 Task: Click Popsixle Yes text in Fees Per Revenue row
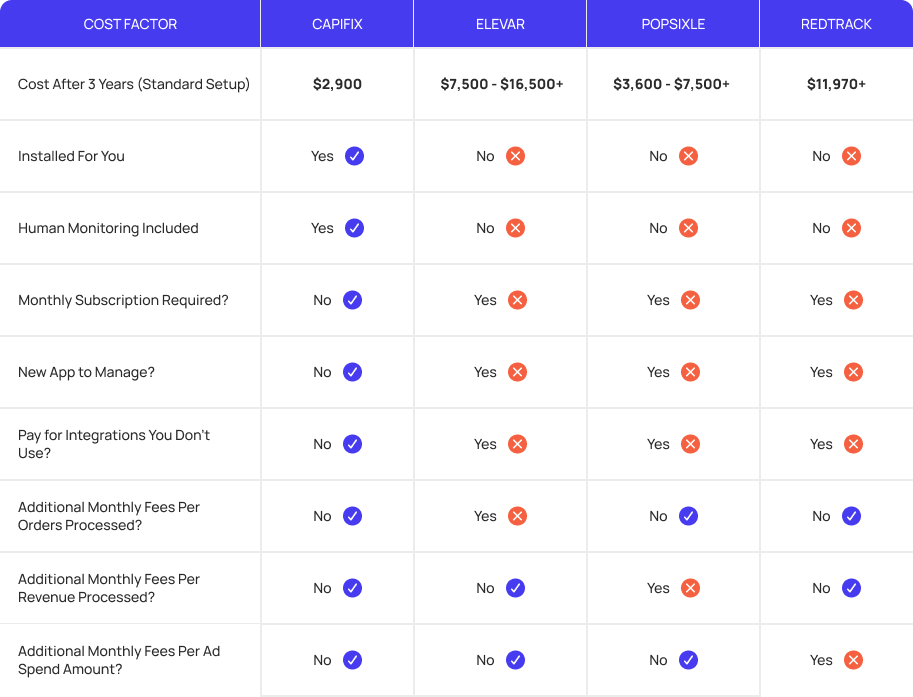click(x=658, y=588)
